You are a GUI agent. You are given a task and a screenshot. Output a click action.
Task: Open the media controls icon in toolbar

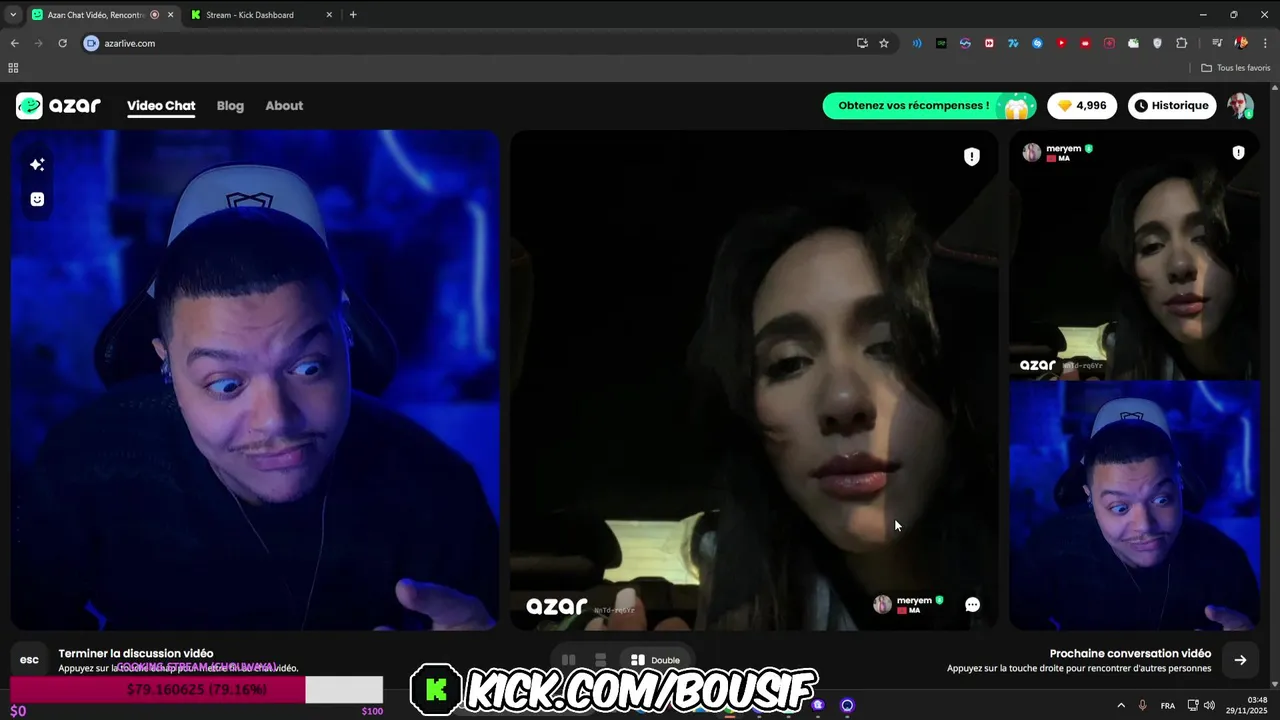point(1217,43)
